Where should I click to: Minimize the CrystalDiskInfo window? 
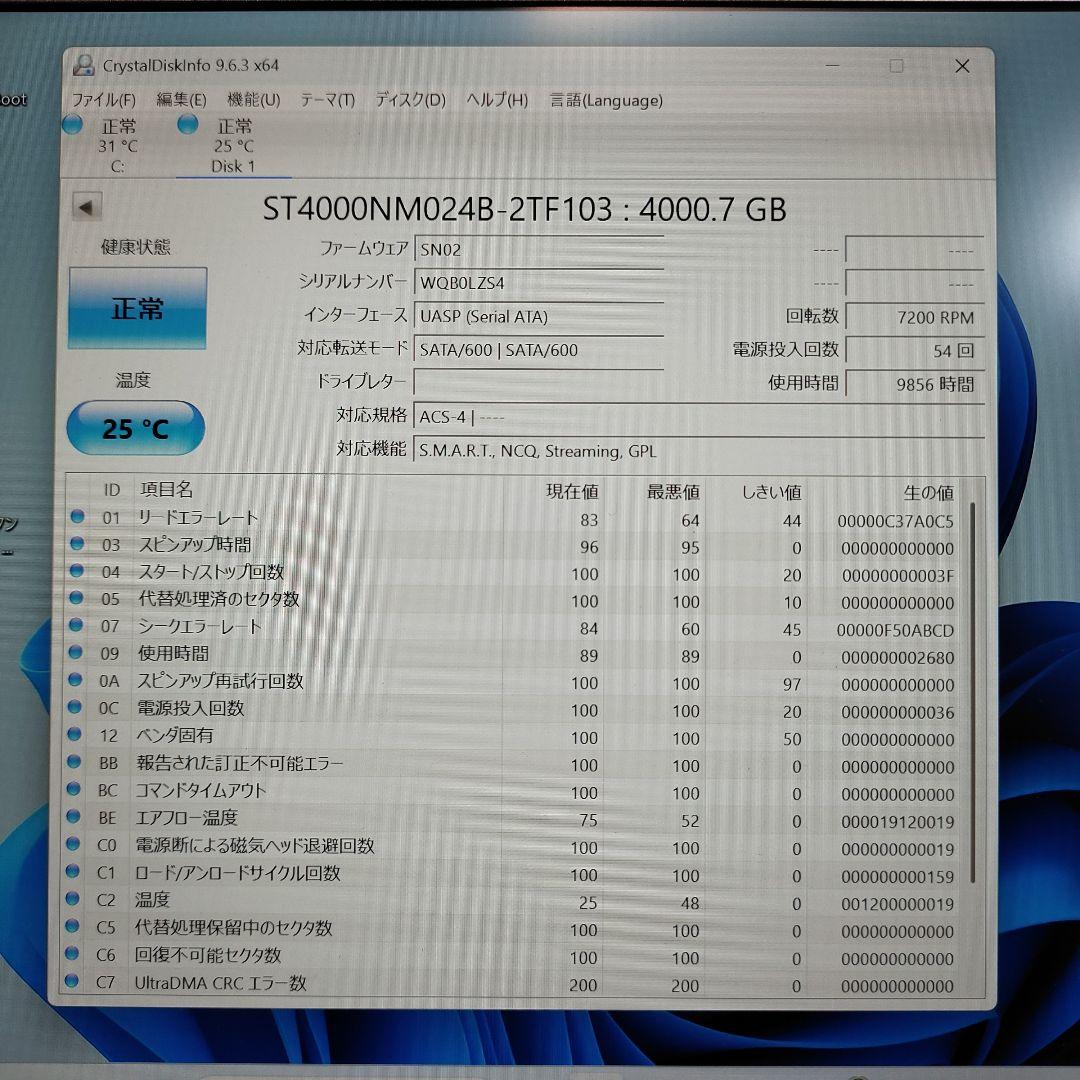pyautogui.click(x=832, y=66)
